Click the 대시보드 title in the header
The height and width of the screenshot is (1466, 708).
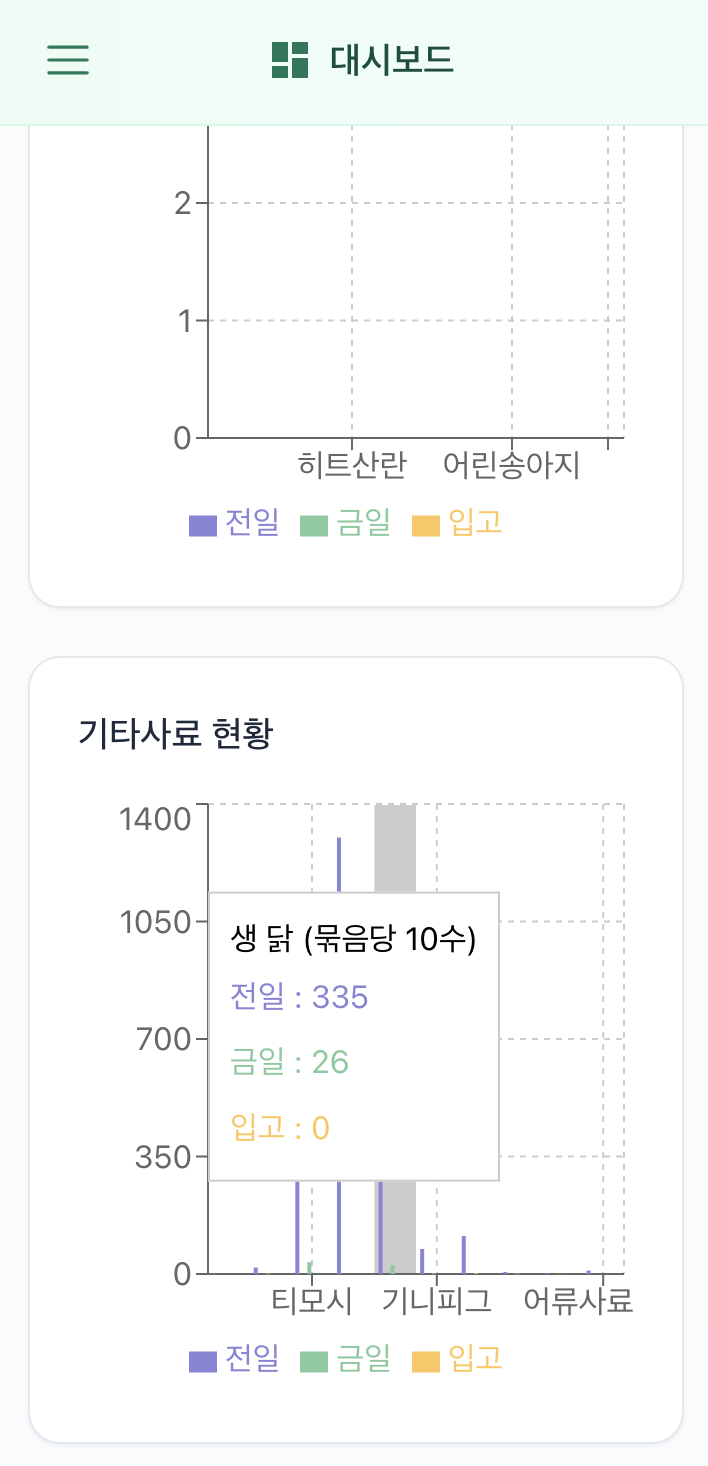(x=389, y=61)
